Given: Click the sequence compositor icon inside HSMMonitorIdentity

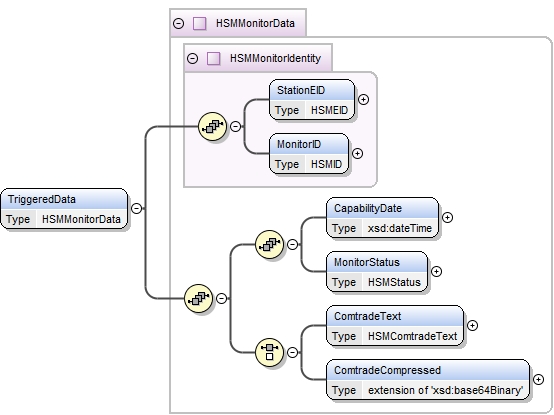Looking at the screenshot, I should tap(212, 126).
